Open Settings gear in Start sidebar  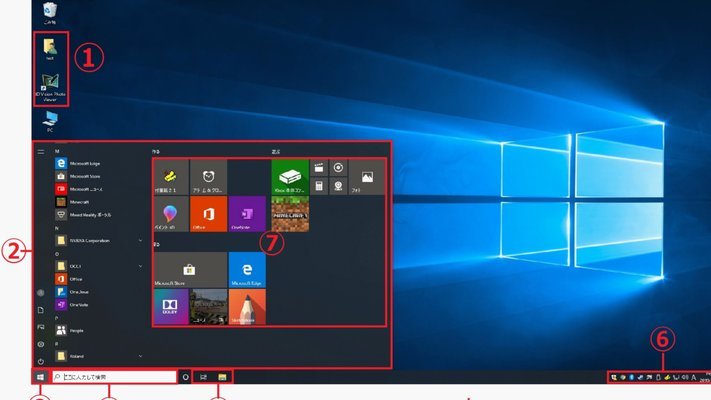click(x=41, y=344)
